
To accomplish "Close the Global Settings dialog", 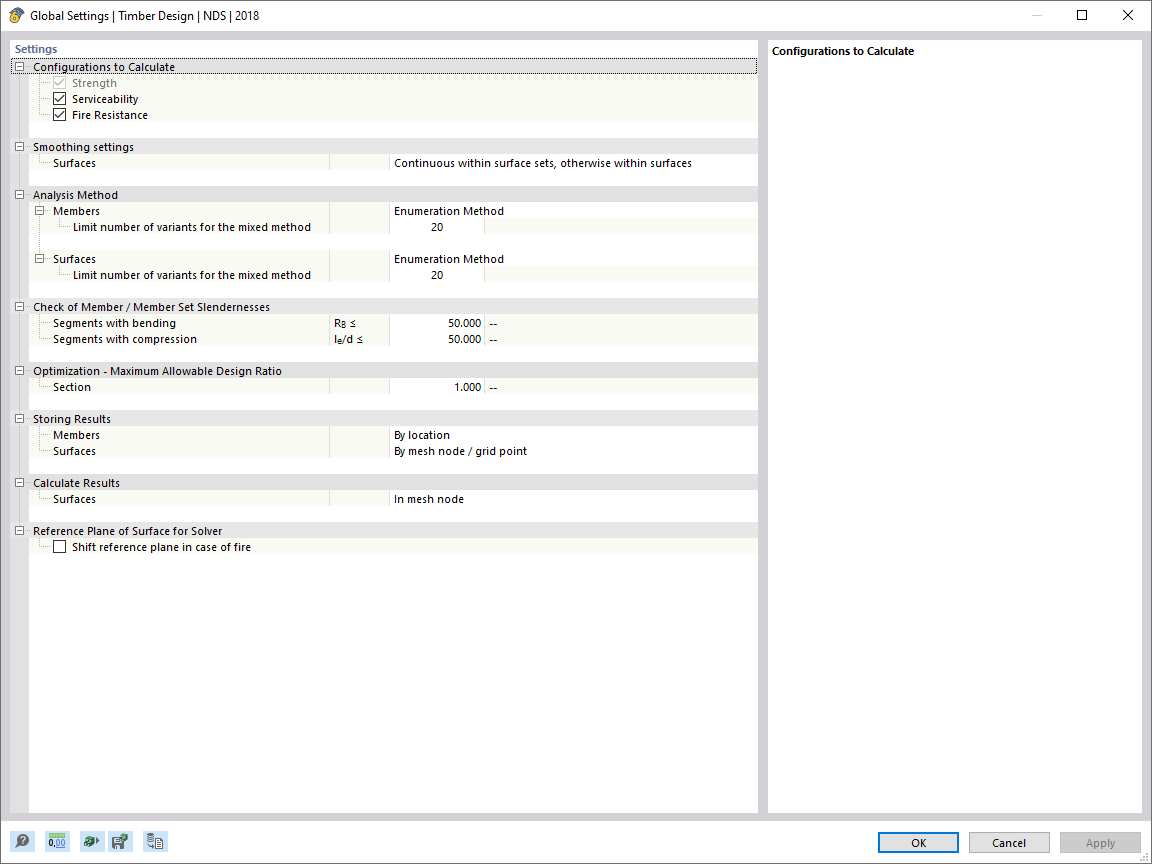I will [x=1127, y=15].
